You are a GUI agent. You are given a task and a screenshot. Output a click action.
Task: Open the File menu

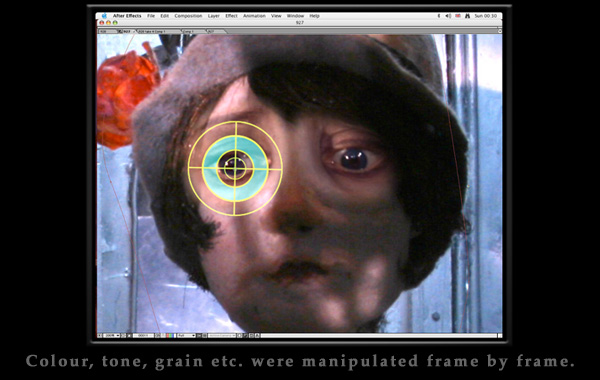(x=151, y=16)
